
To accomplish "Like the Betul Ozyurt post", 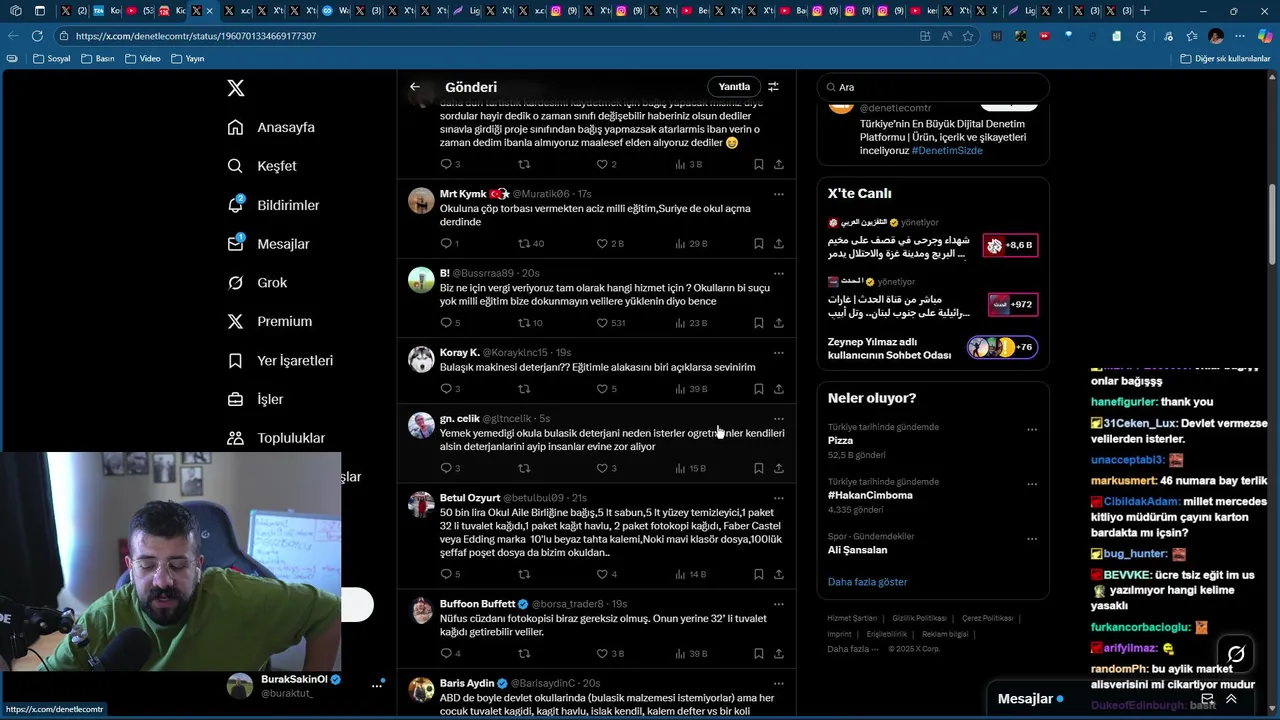I will click(607, 574).
